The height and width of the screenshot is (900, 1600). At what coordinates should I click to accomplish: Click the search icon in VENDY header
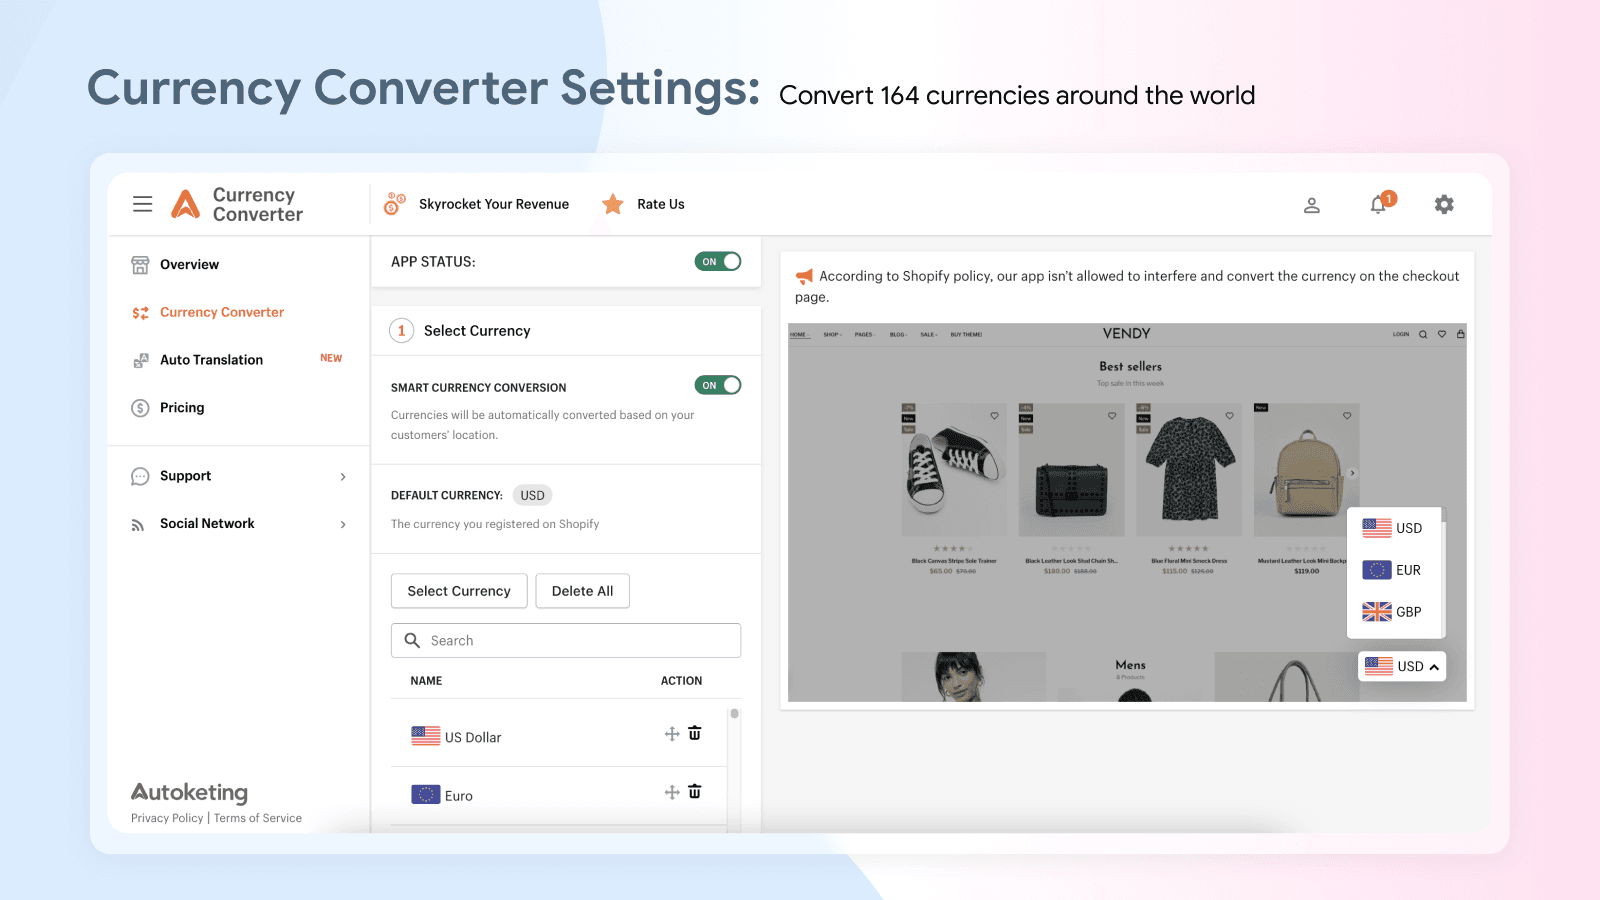click(x=1423, y=334)
